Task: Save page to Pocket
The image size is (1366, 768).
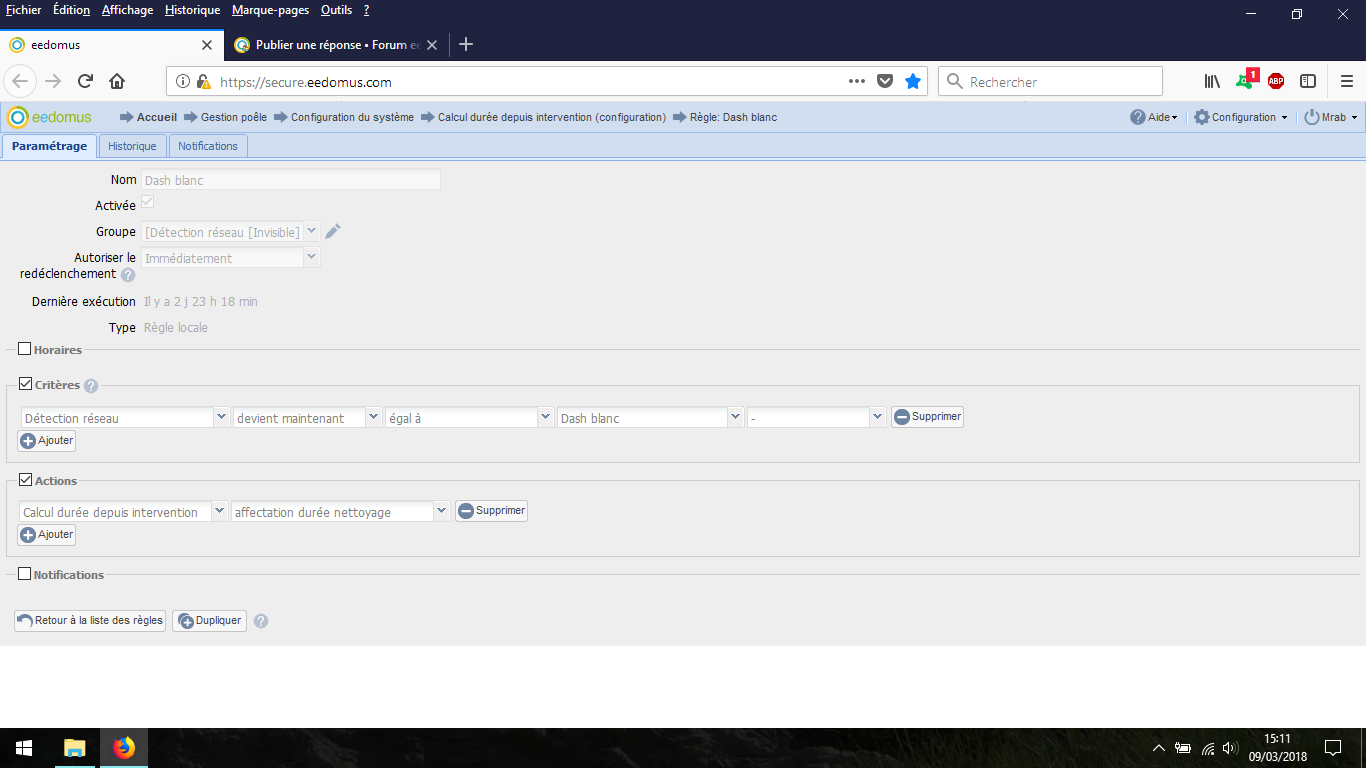Action: (x=885, y=81)
